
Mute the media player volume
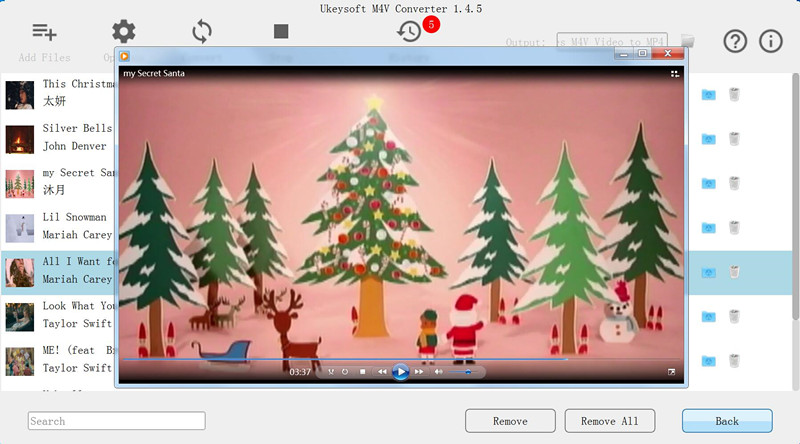pyautogui.click(x=439, y=372)
